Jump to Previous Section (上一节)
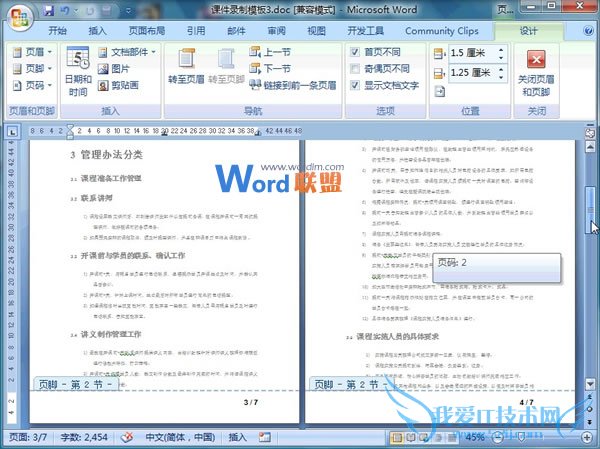 [x=270, y=52]
